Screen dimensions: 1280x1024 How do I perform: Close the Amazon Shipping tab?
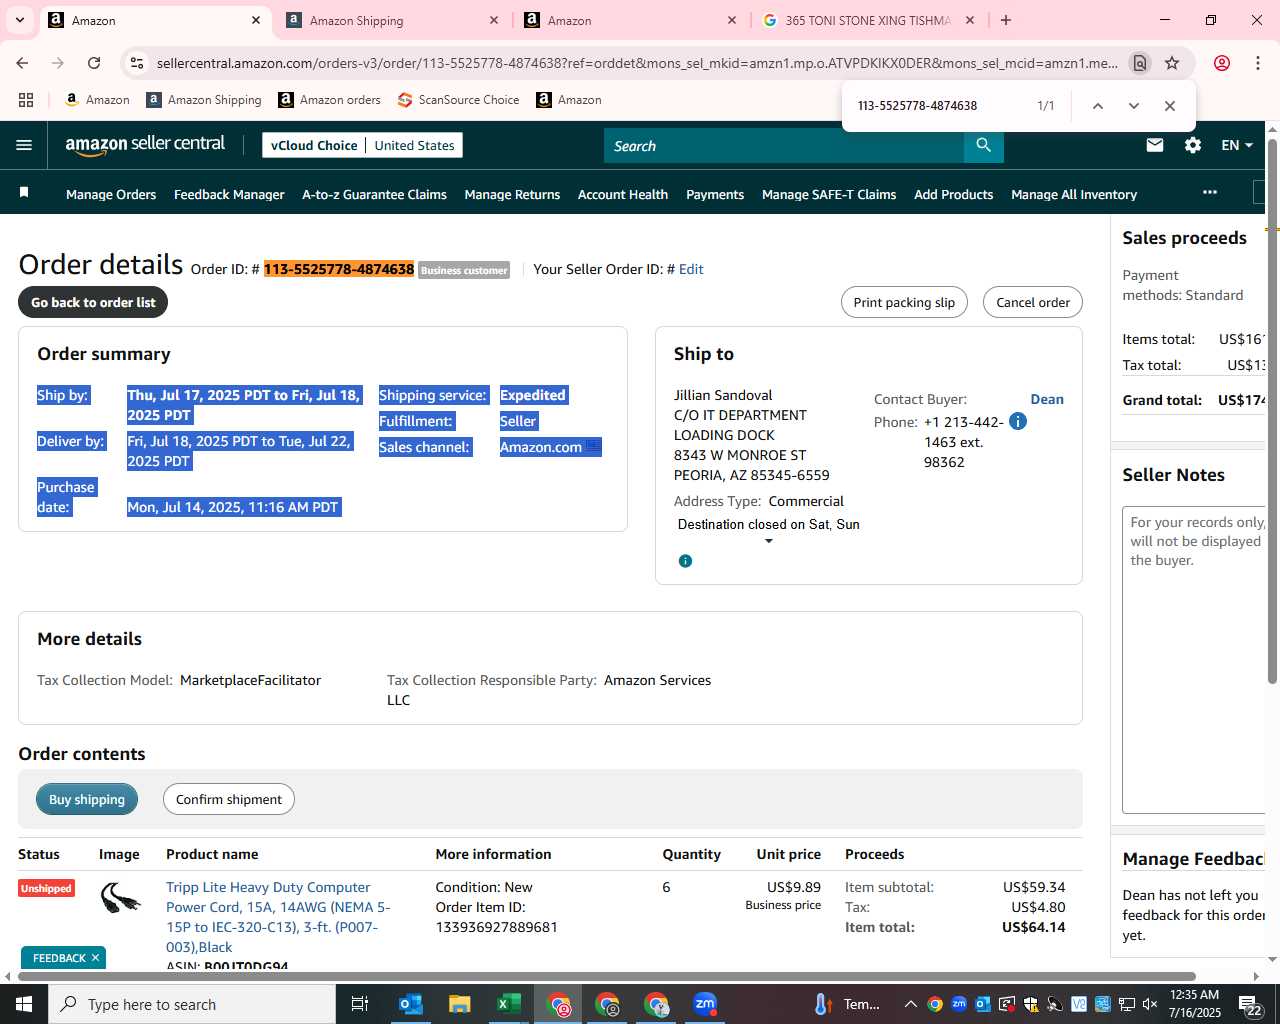494,20
